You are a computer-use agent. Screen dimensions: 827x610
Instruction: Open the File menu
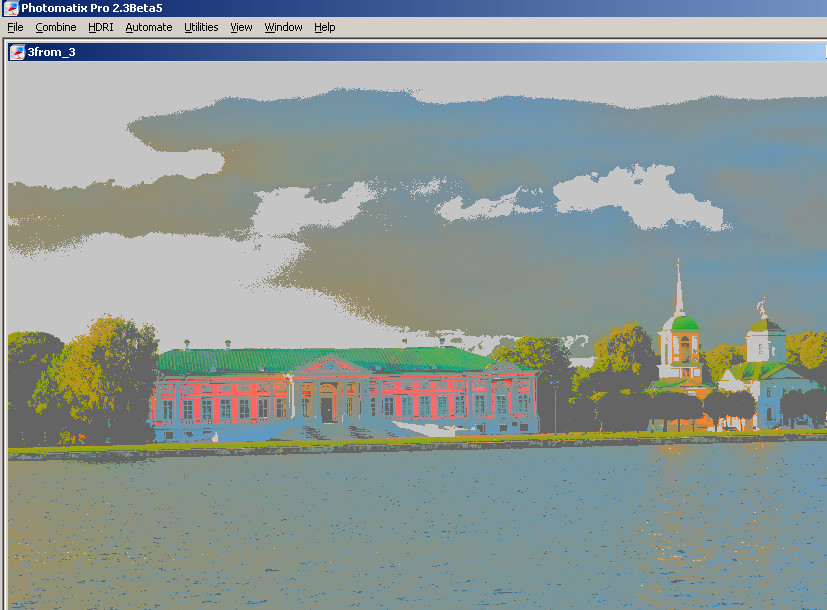[x=15, y=27]
